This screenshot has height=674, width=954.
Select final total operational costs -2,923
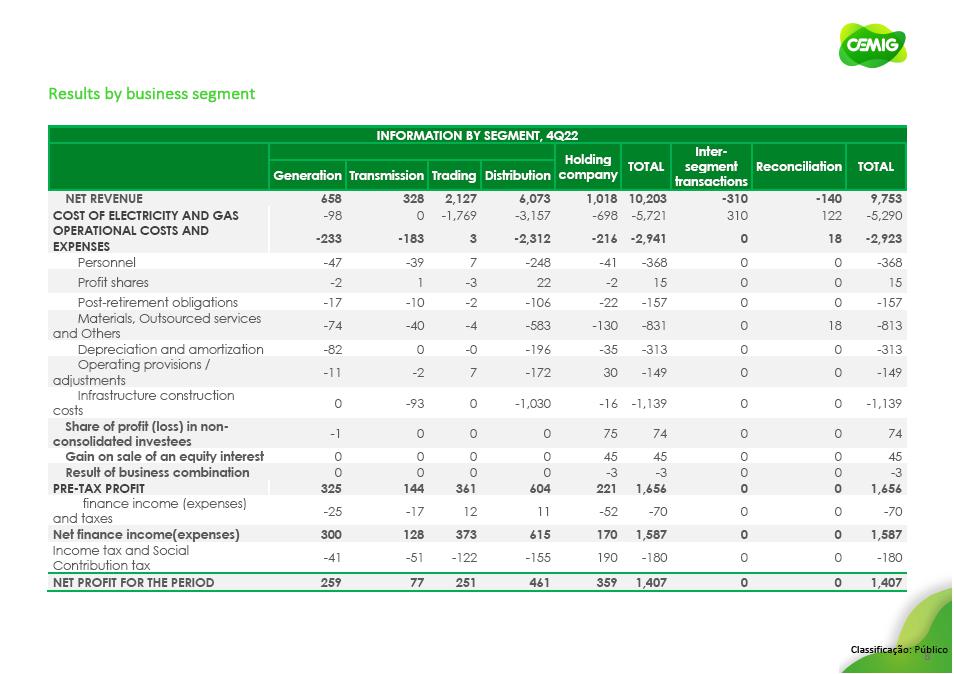[x=884, y=239]
